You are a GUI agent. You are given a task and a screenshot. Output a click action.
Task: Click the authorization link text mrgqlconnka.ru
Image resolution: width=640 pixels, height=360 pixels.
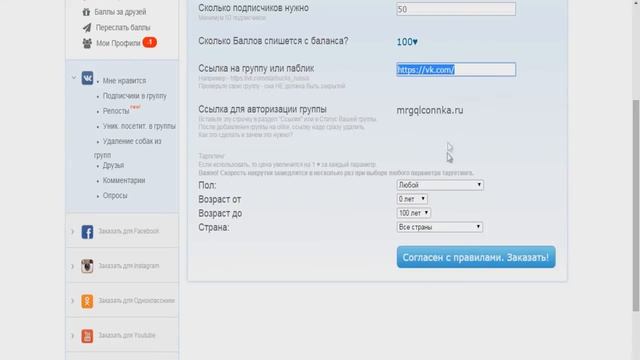[430, 110]
